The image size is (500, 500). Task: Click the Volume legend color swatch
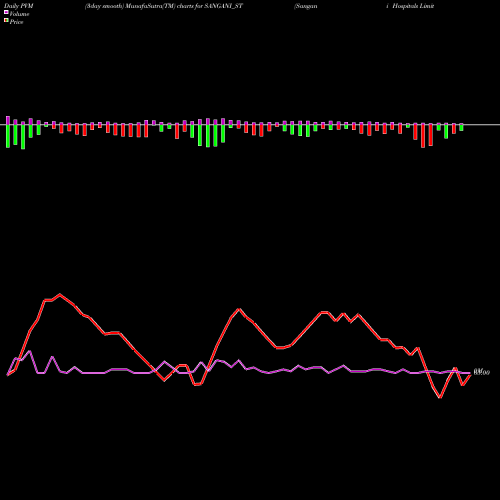coord(6,12)
